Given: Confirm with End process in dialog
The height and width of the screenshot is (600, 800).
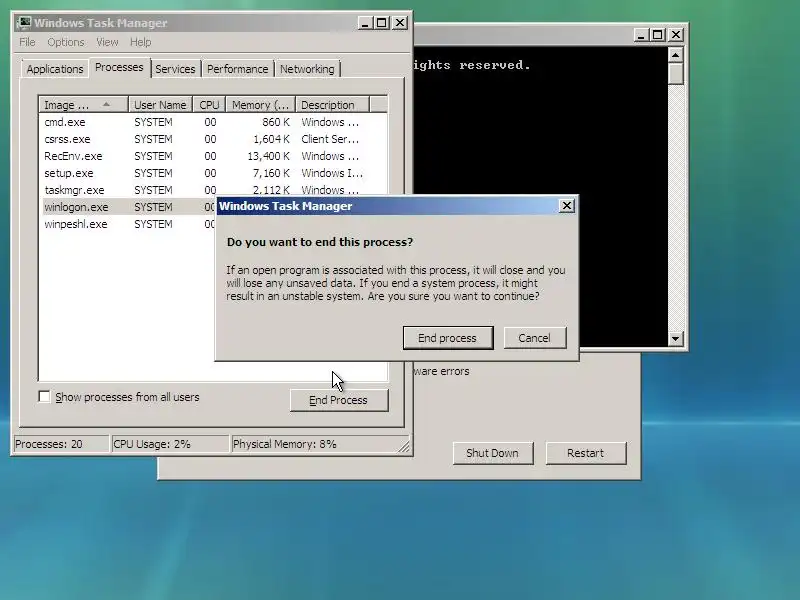Looking at the screenshot, I should [x=447, y=338].
